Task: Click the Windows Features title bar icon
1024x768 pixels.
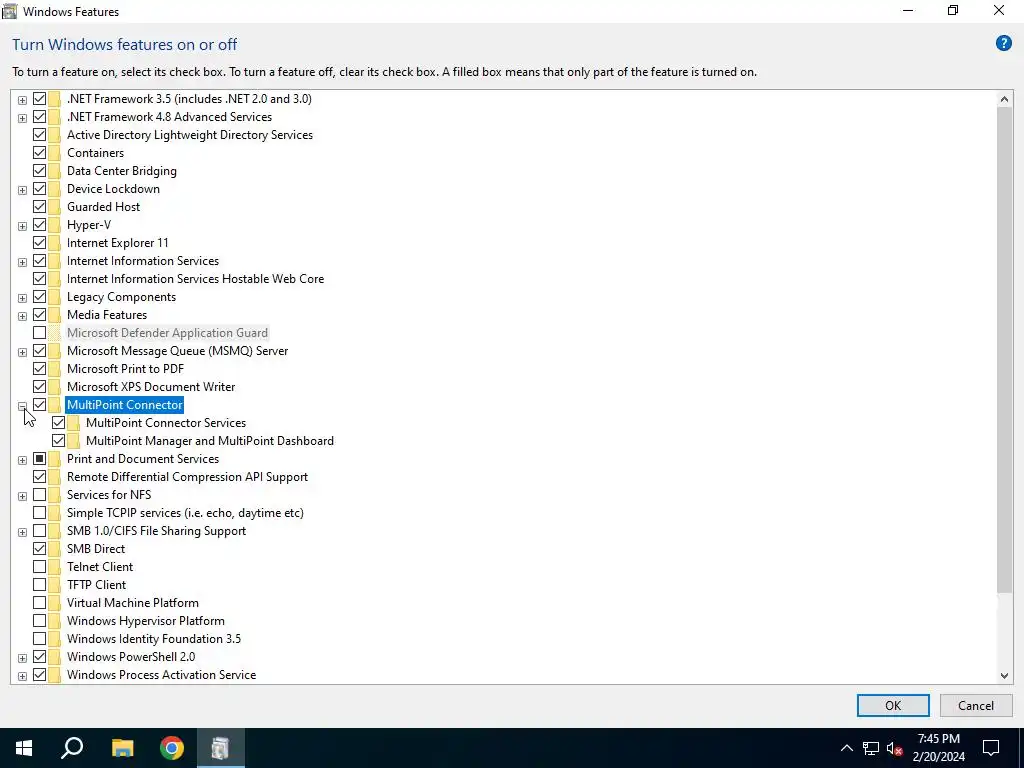Action: pyautogui.click(x=9, y=11)
